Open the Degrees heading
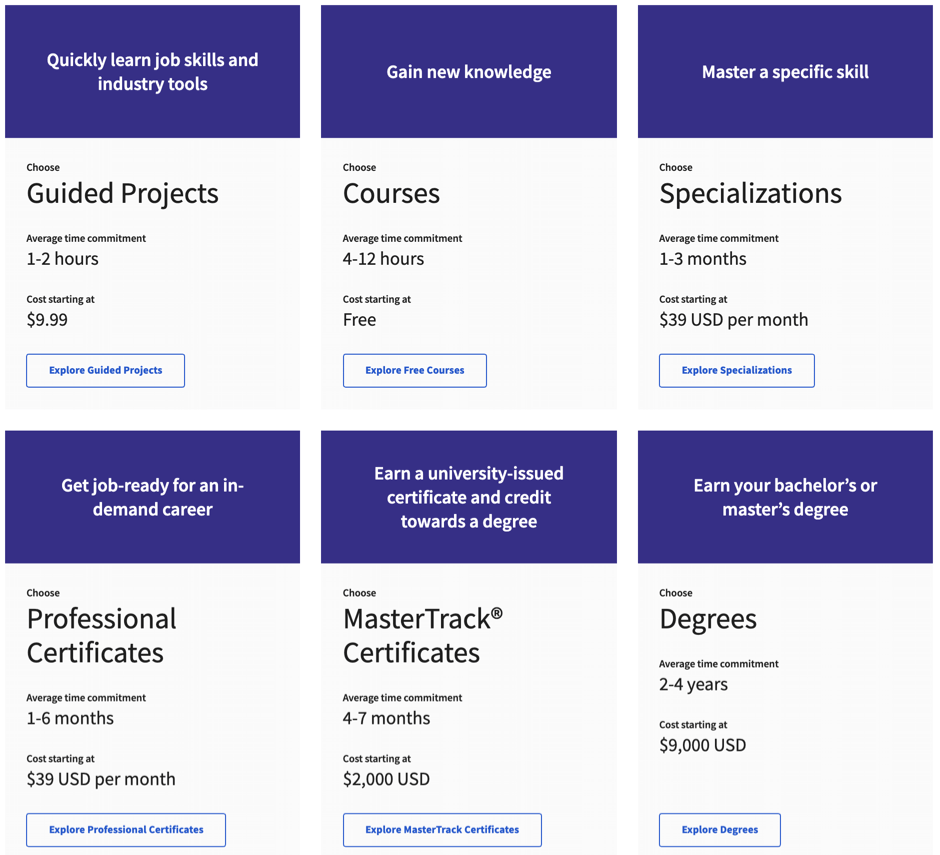The width and height of the screenshot is (940, 855). click(x=708, y=620)
